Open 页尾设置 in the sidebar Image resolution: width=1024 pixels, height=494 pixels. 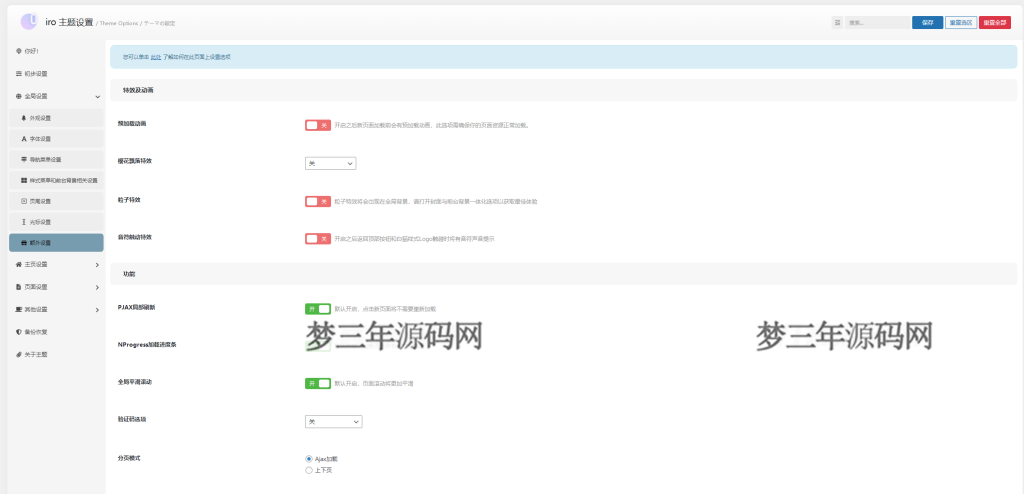[x=56, y=201]
